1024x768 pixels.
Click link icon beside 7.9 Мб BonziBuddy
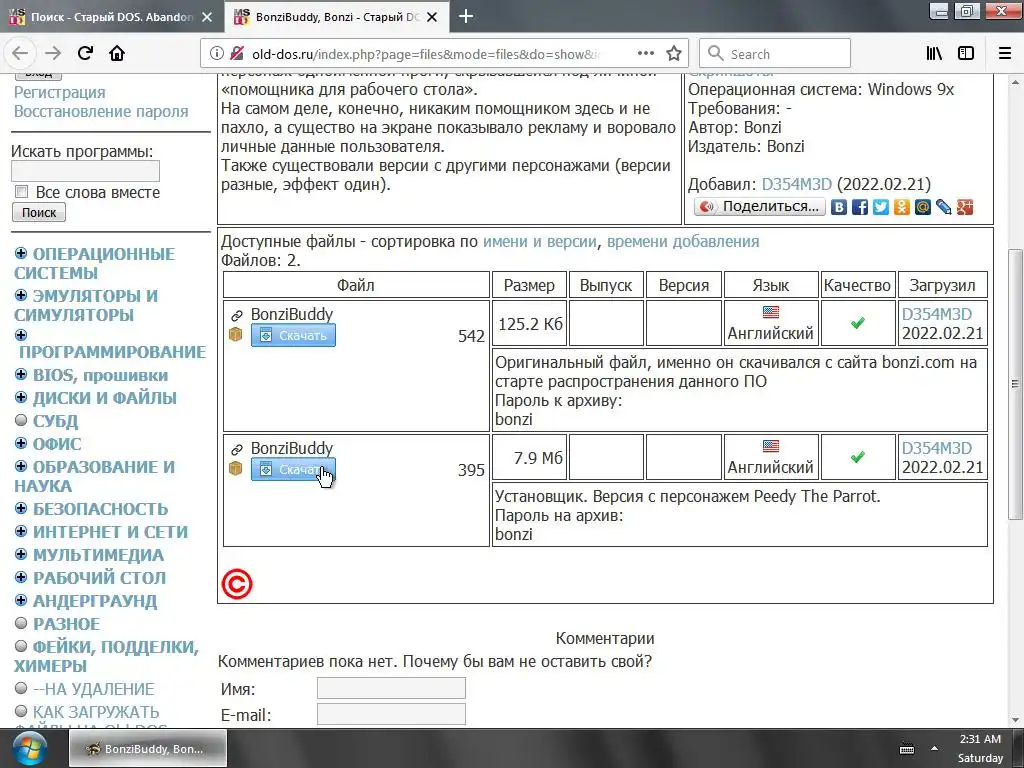coord(236,449)
